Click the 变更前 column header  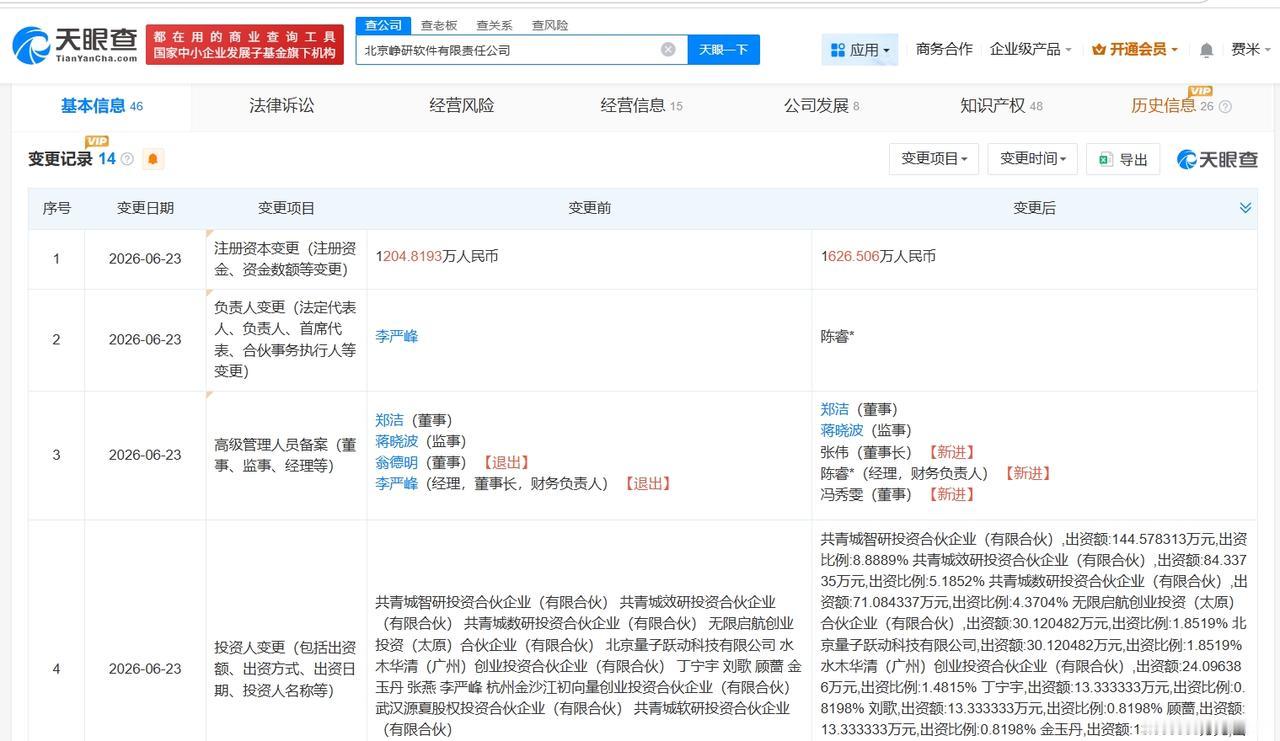[589, 208]
